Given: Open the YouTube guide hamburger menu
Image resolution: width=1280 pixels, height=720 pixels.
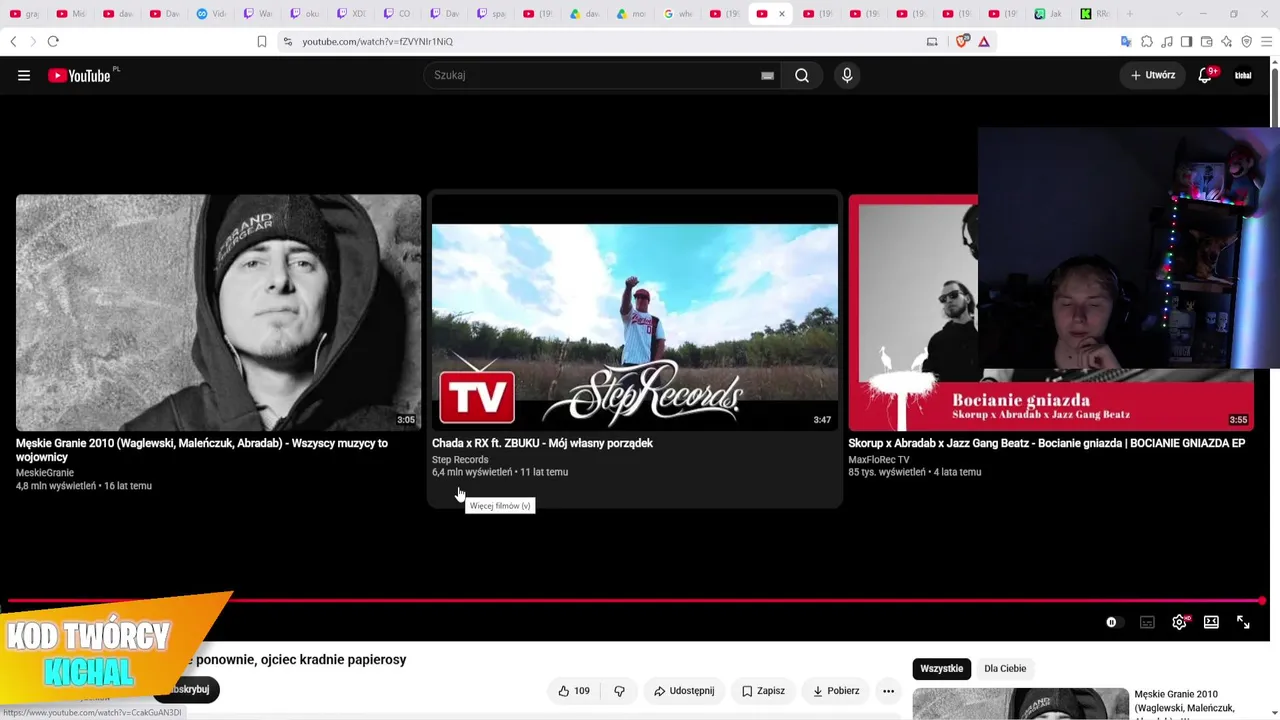Looking at the screenshot, I should click(24, 75).
